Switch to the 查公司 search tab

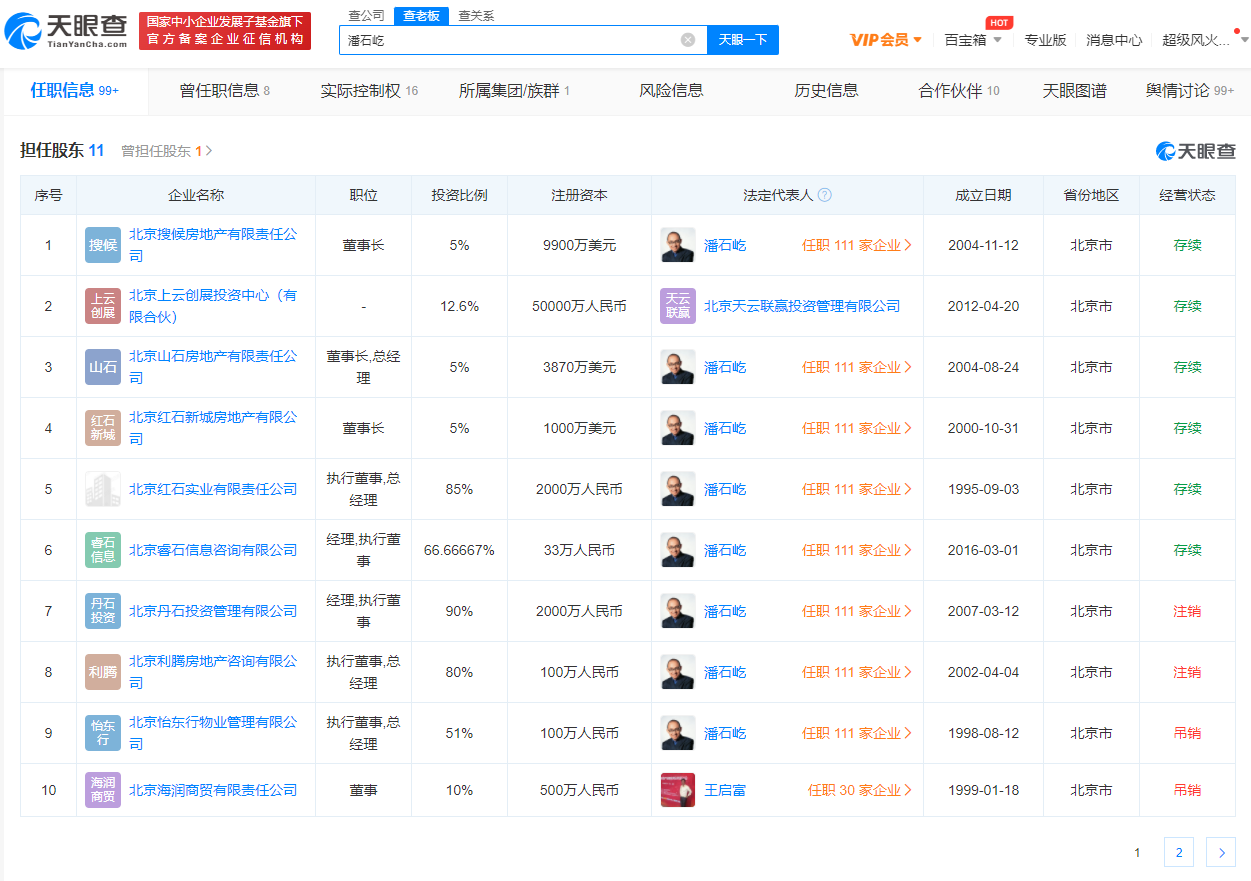point(366,15)
